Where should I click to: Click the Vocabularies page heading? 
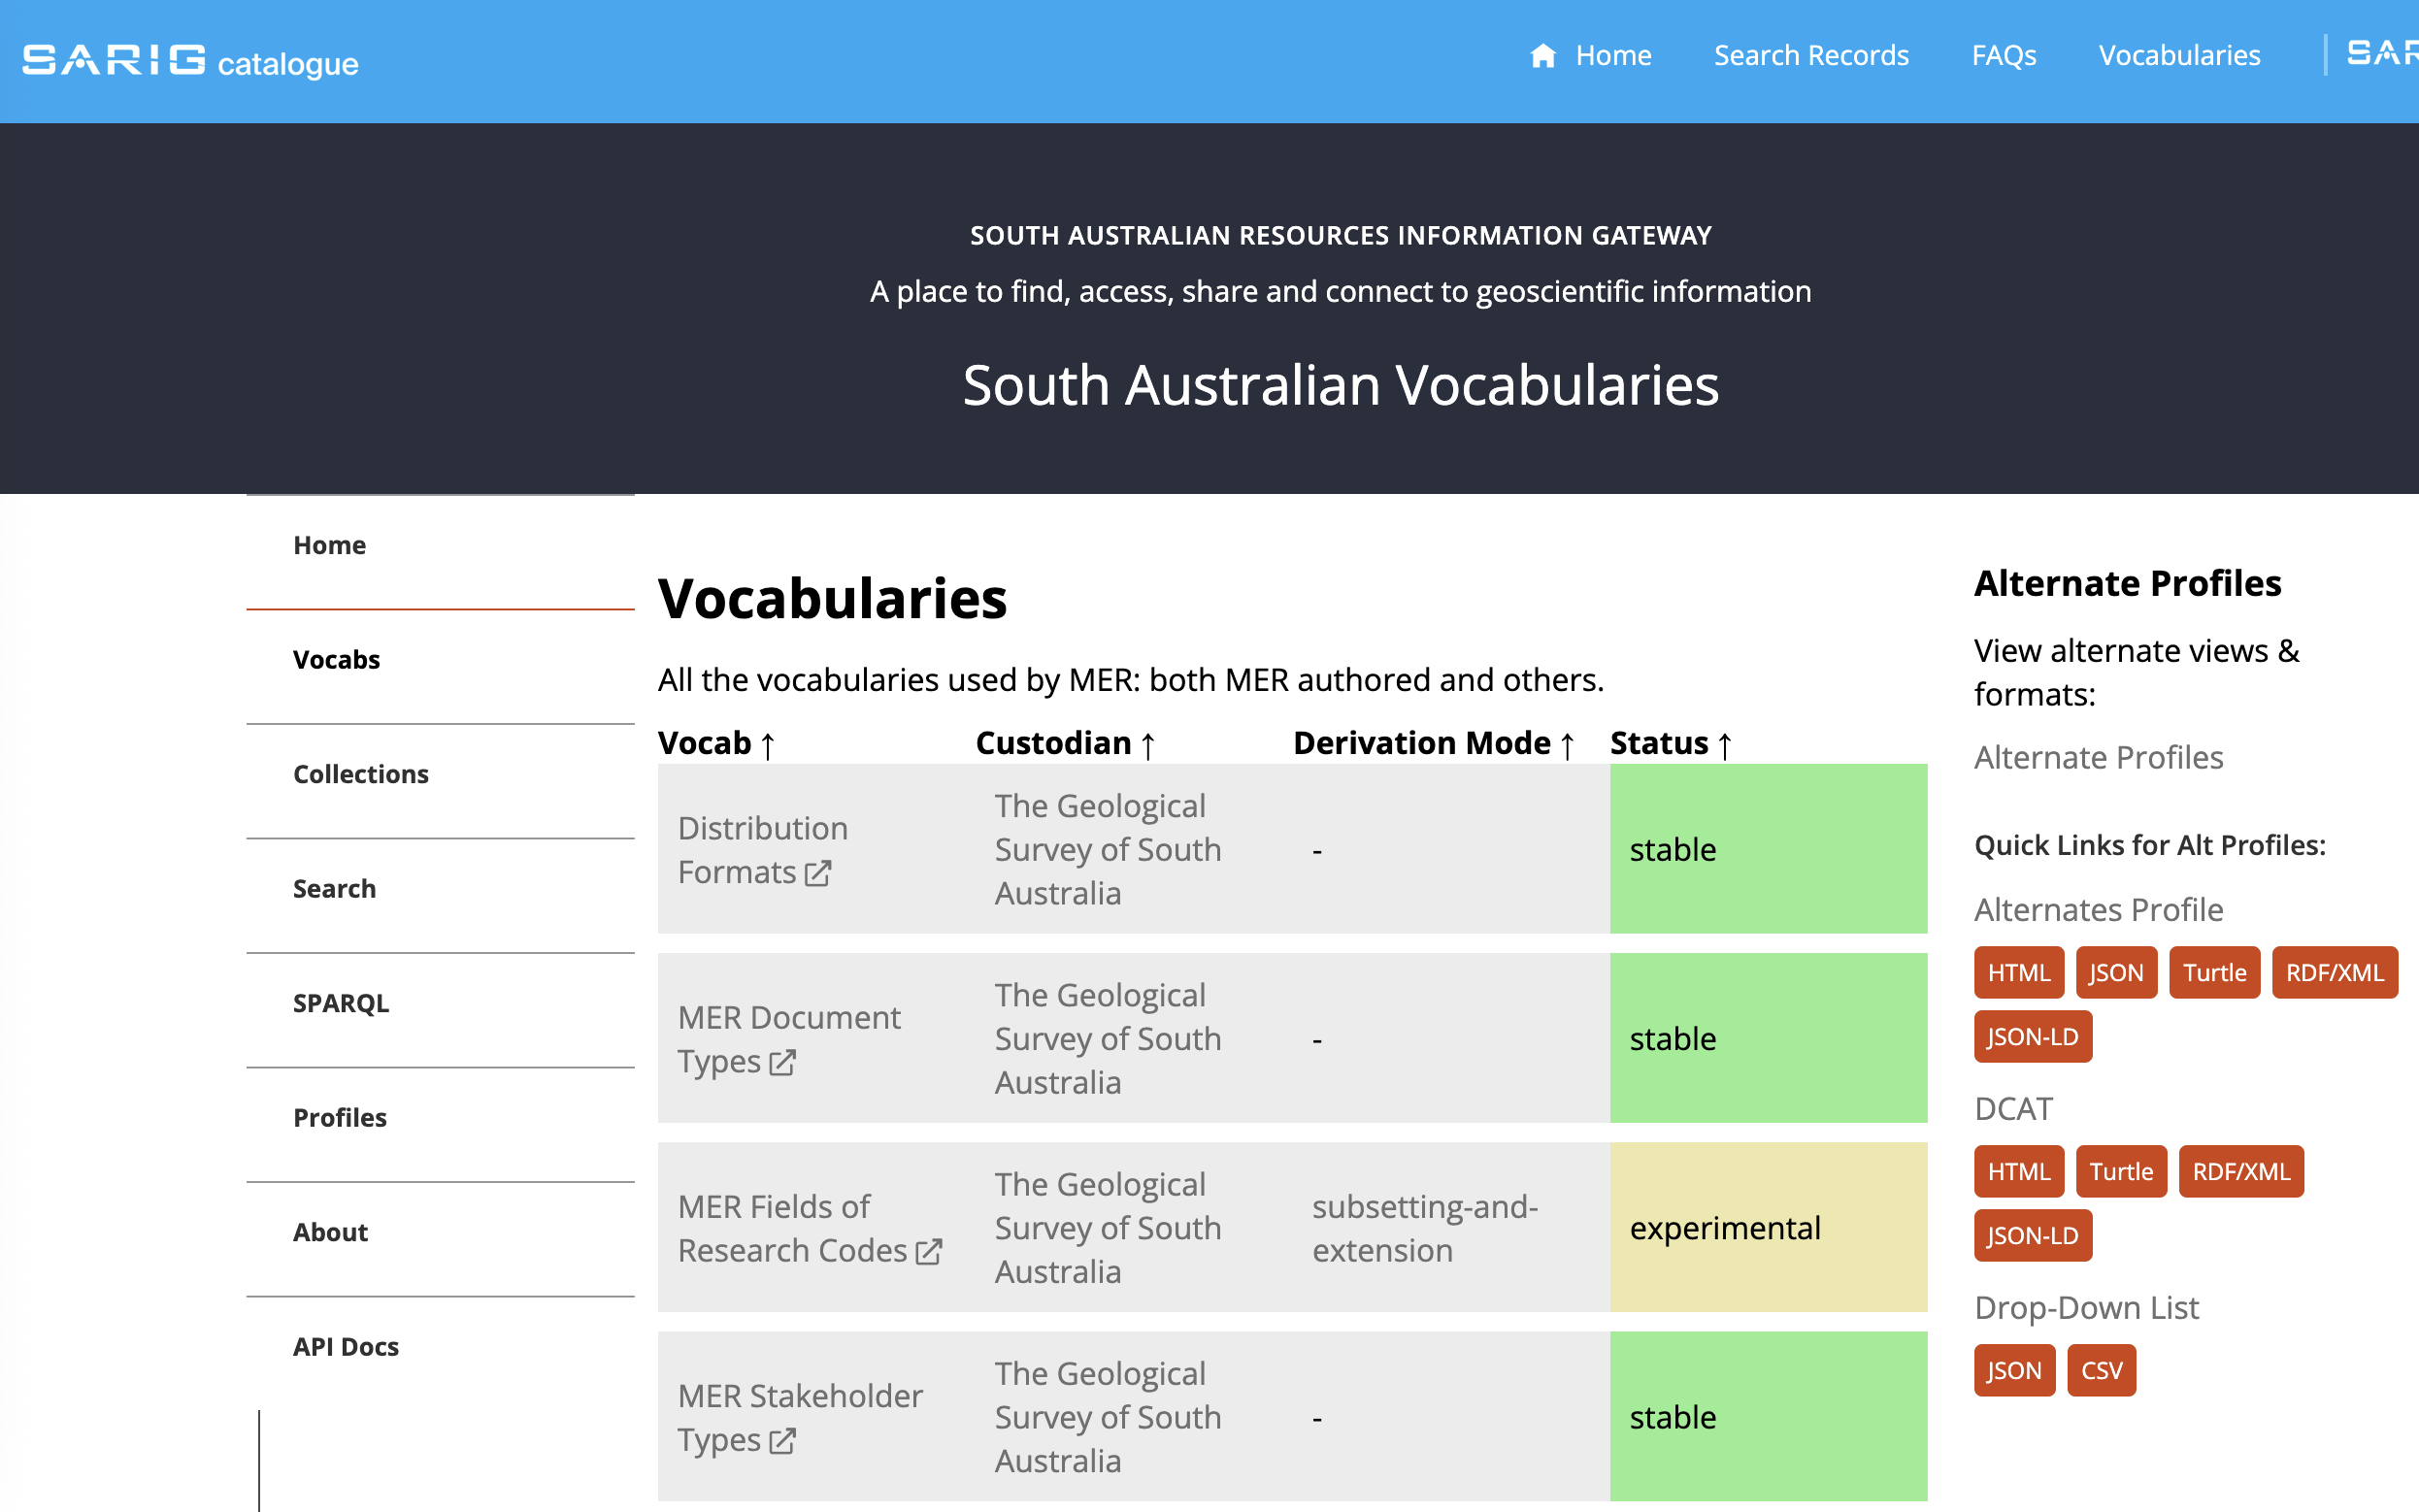coord(832,599)
